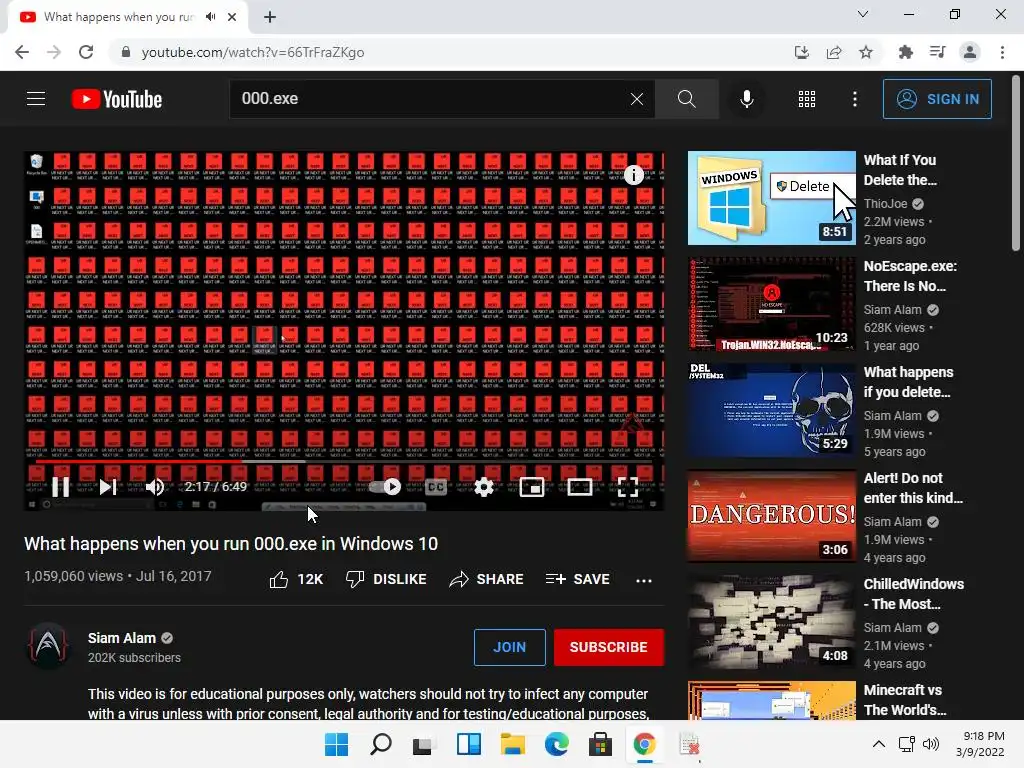1024x768 pixels.
Task: Open the Siam Alam channel name link
Action: click(122, 638)
